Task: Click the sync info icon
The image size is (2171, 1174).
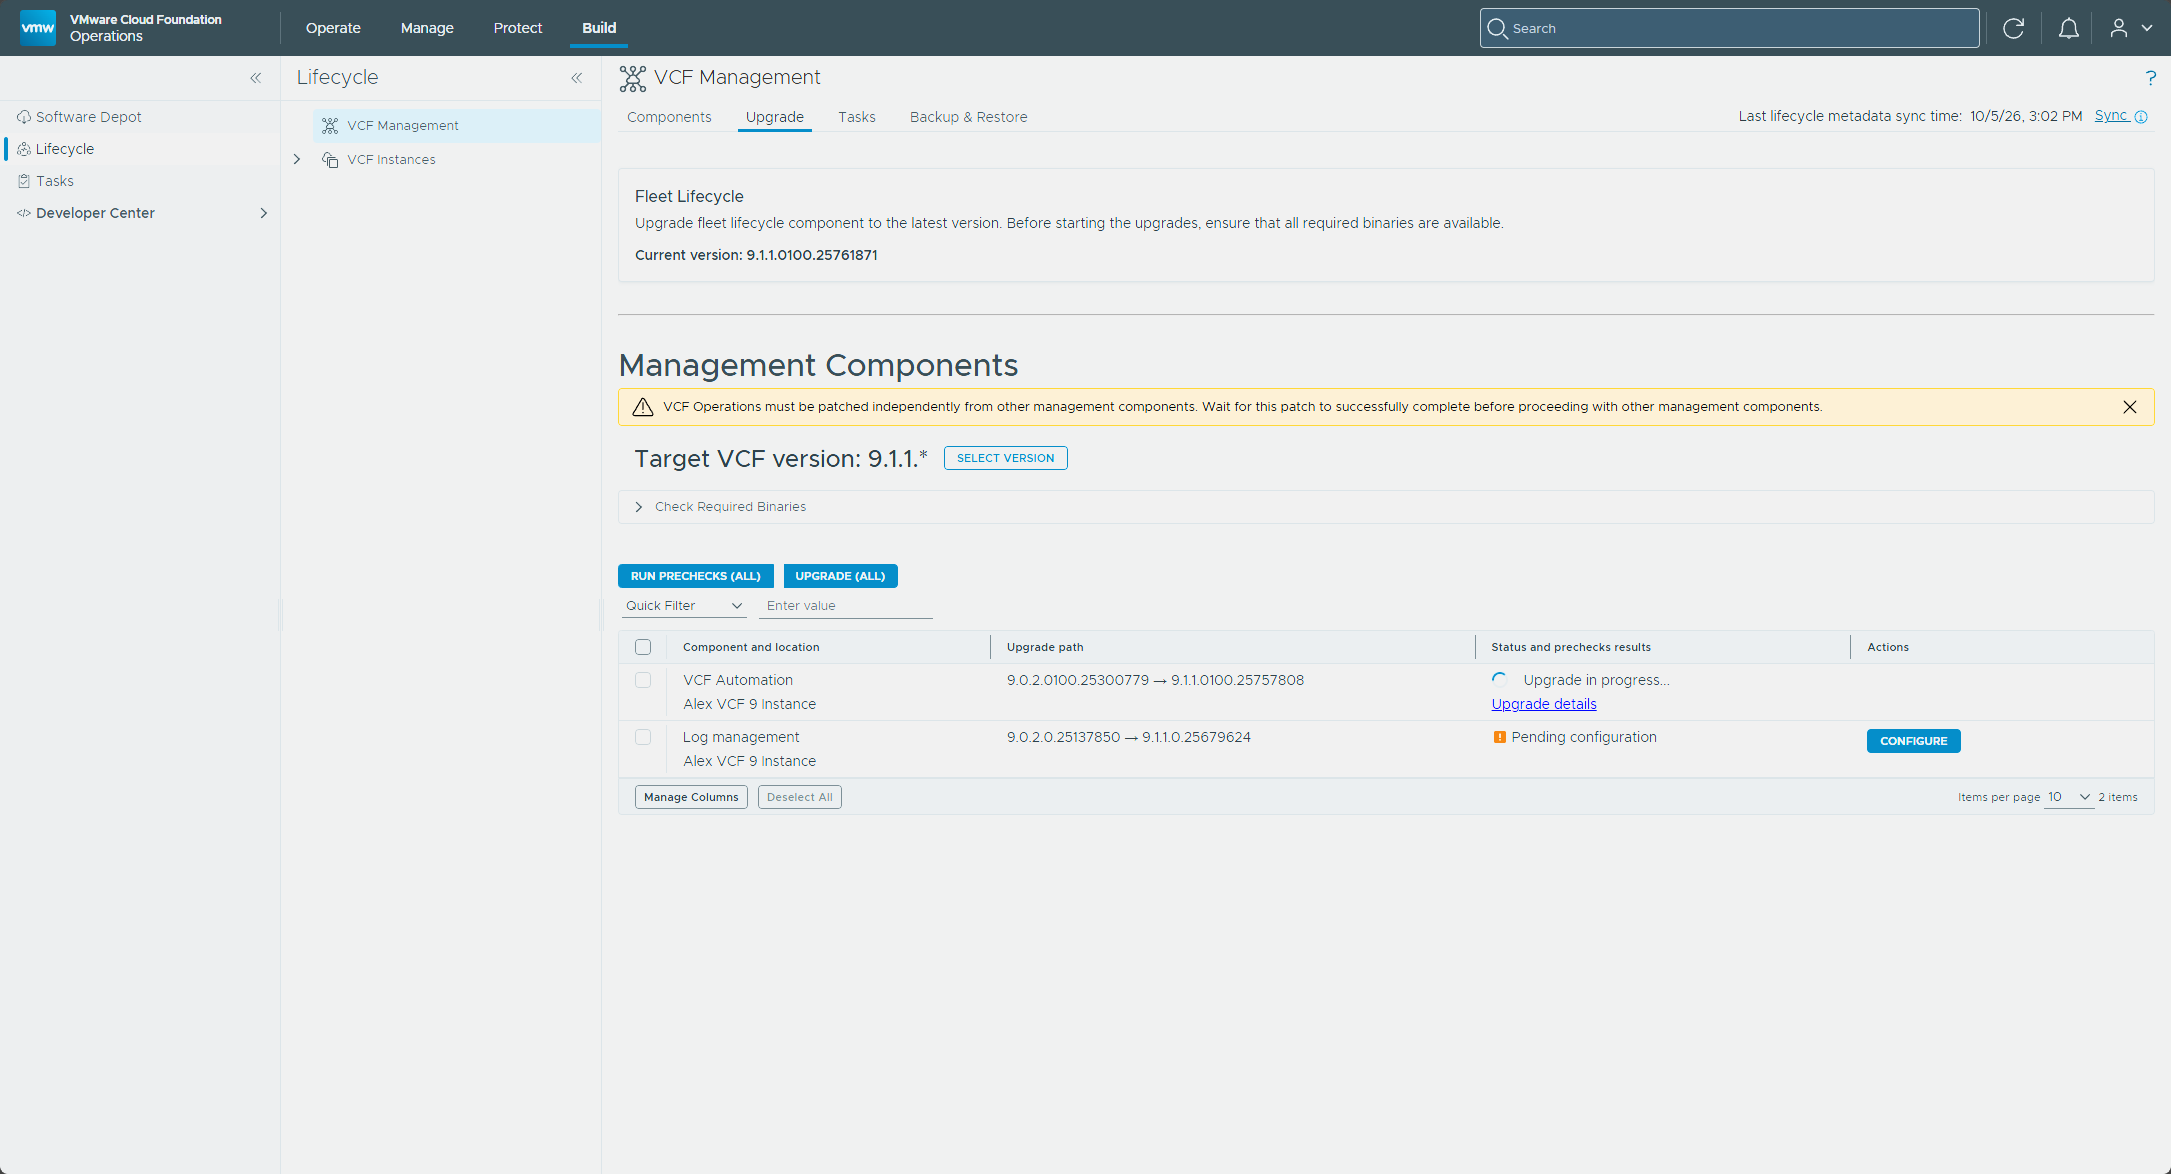Action: [x=2141, y=117]
